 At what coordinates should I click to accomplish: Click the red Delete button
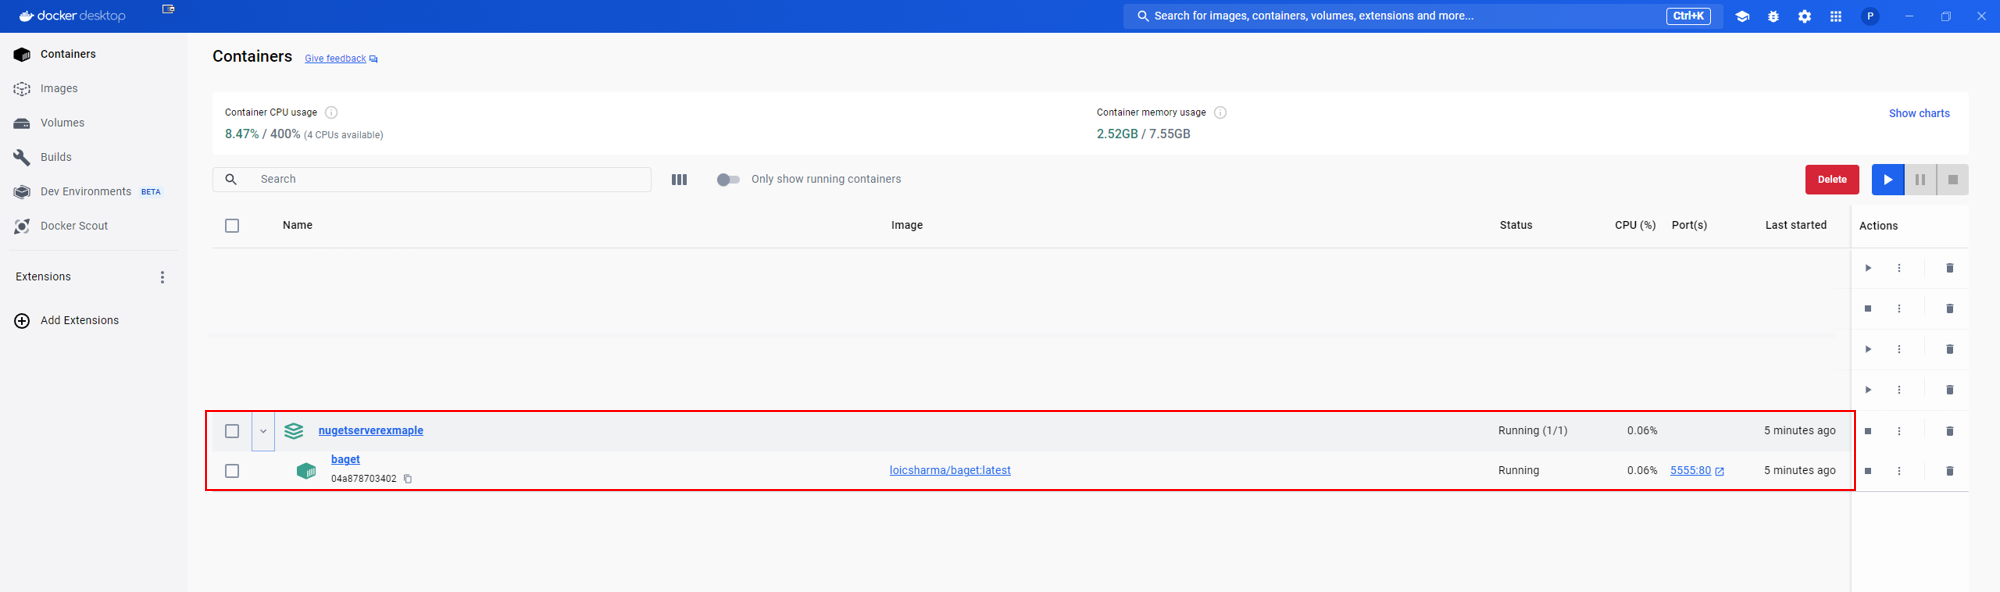[1831, 180]
